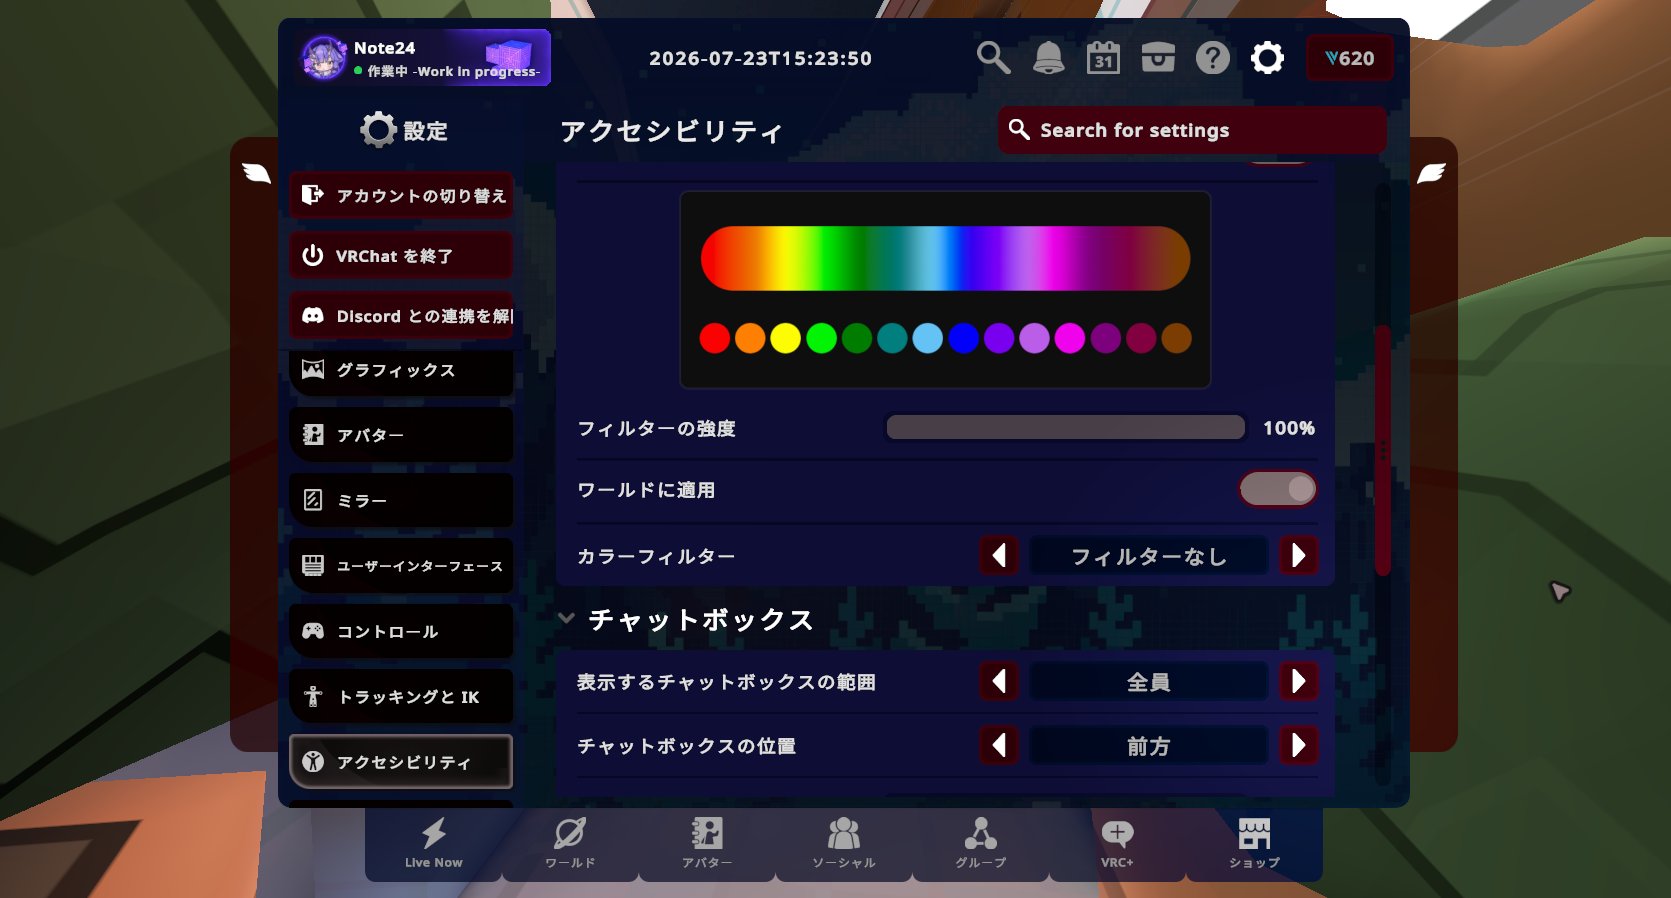Click the left arrow for チャットボックスの位置
This screenshot has height=898, width=1671.
tap(999, 745)
